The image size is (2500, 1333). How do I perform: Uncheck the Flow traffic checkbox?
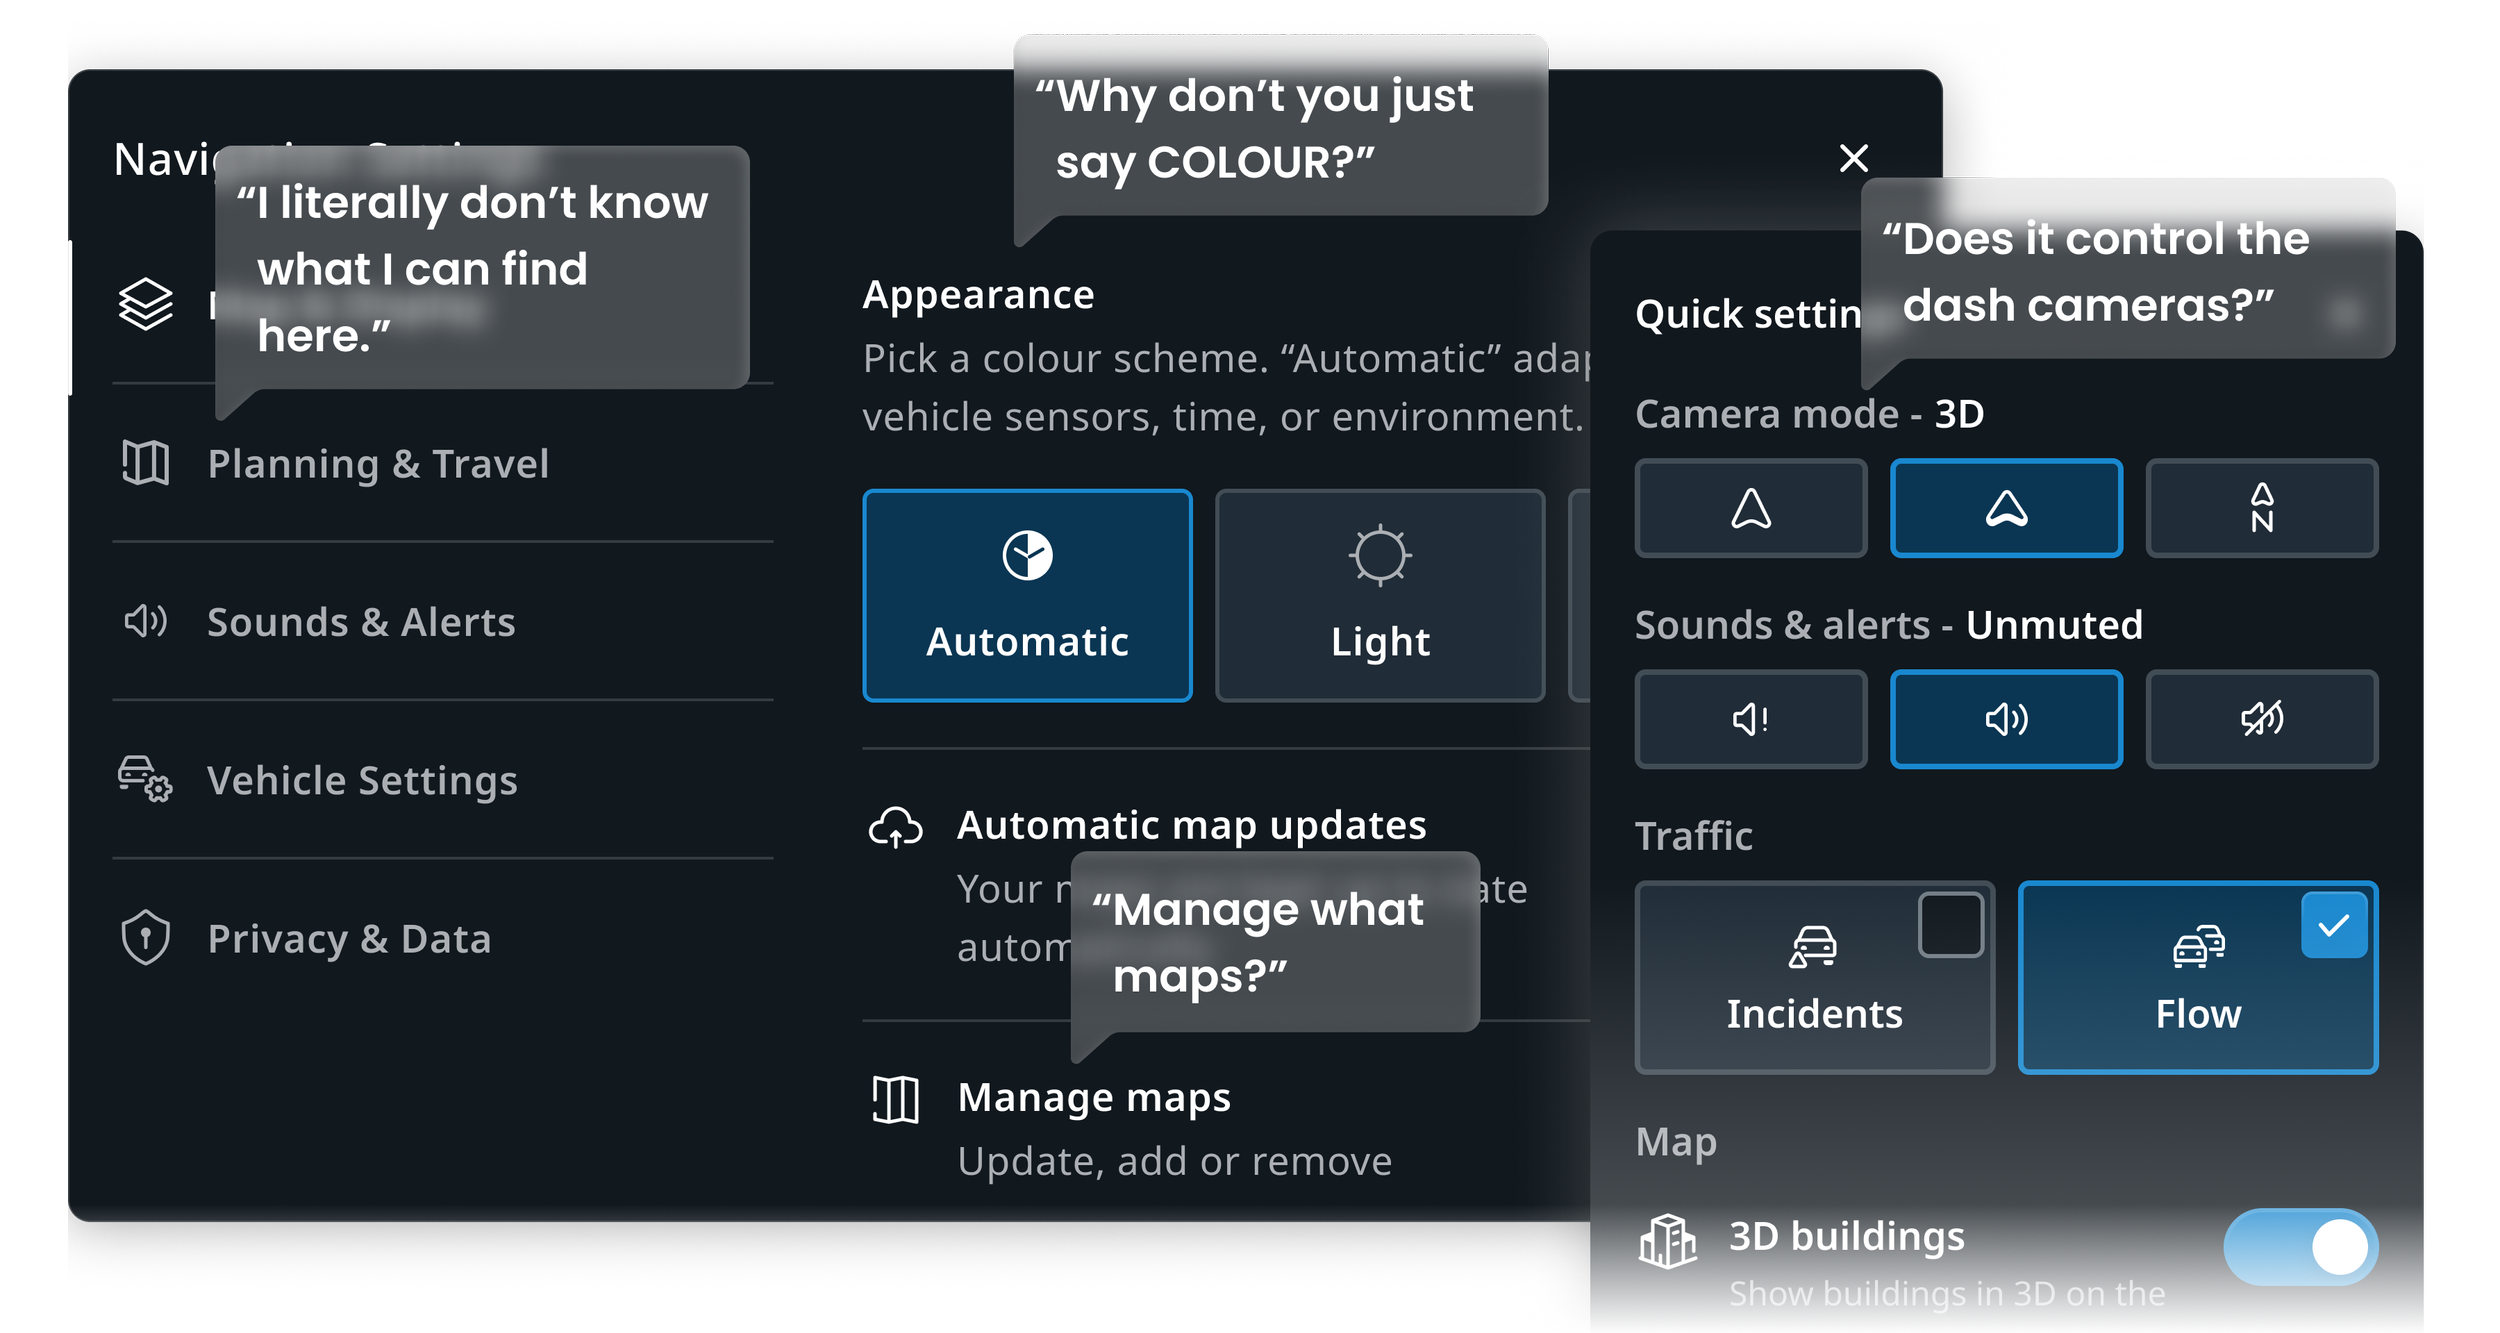pyautogui.click(x=2333, y=925)
